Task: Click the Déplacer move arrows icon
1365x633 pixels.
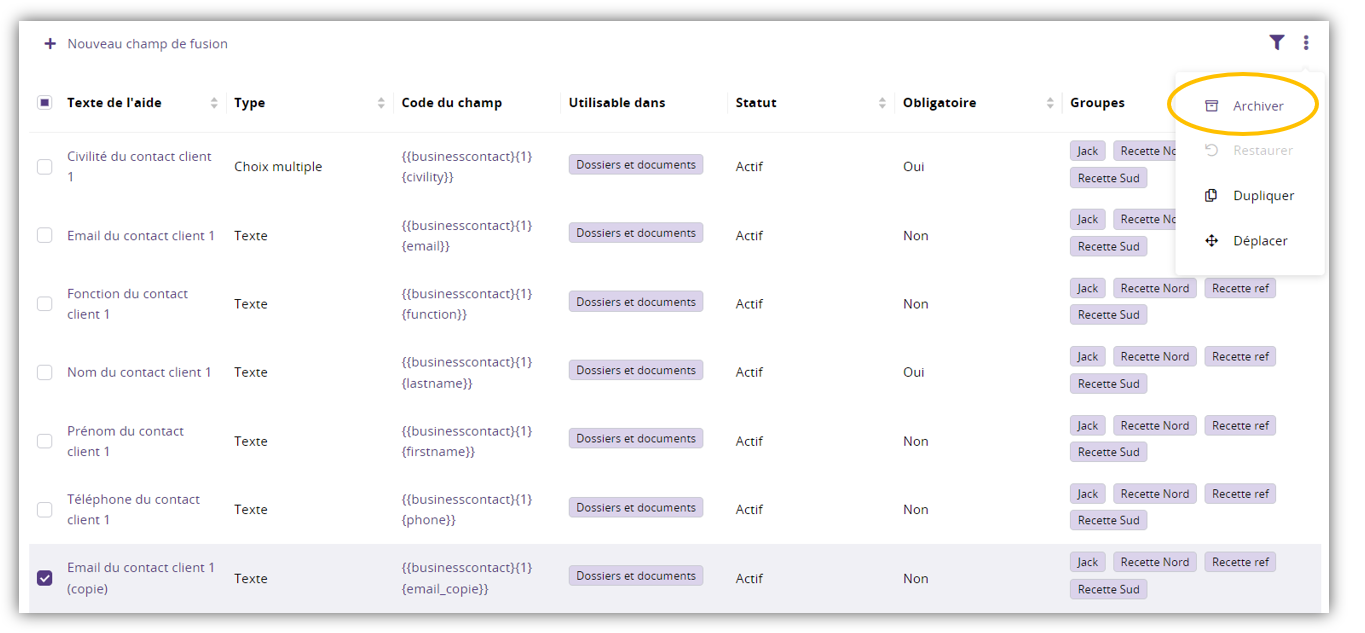Action: [1211, 241]
